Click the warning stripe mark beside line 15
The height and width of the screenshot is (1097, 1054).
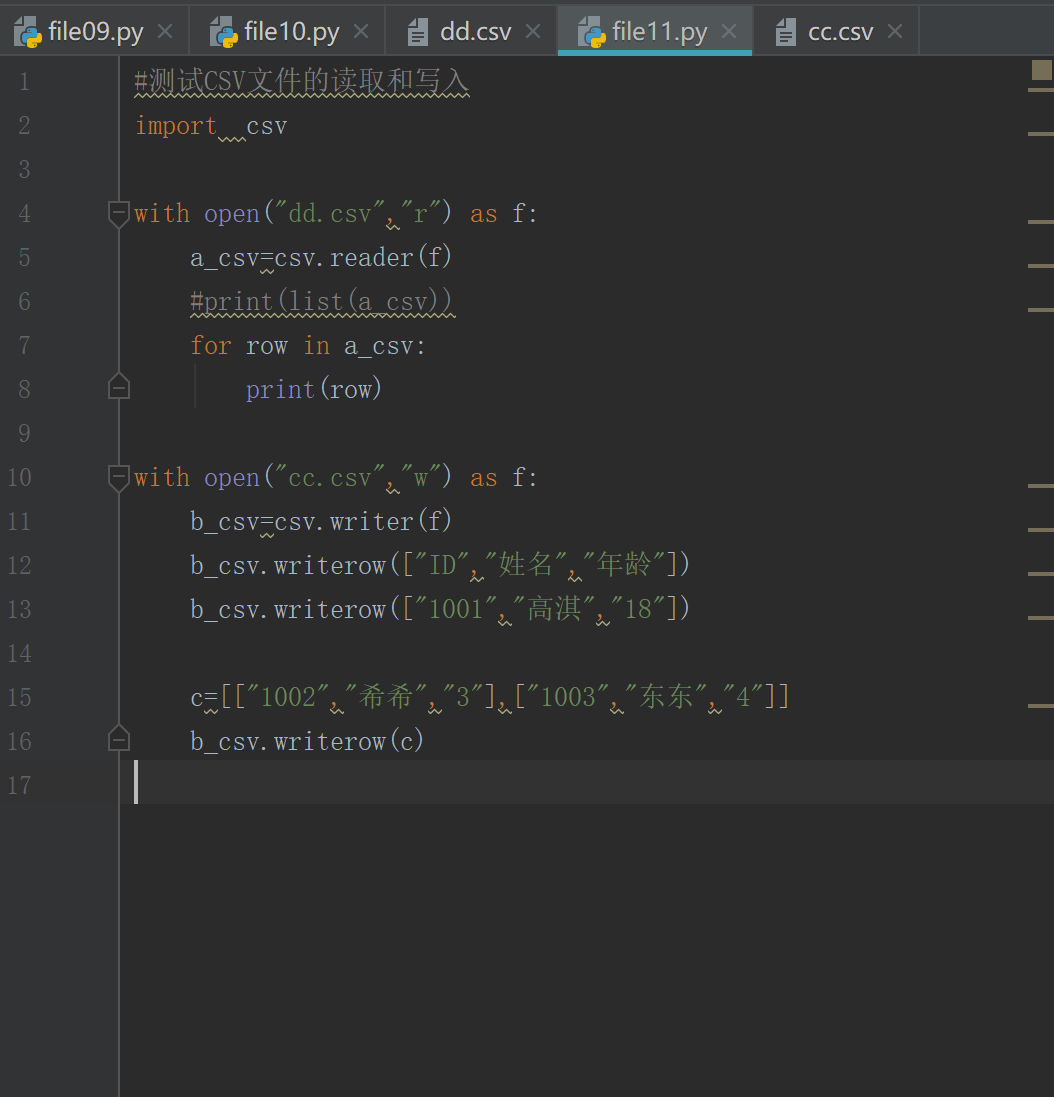coord(1041,706)
